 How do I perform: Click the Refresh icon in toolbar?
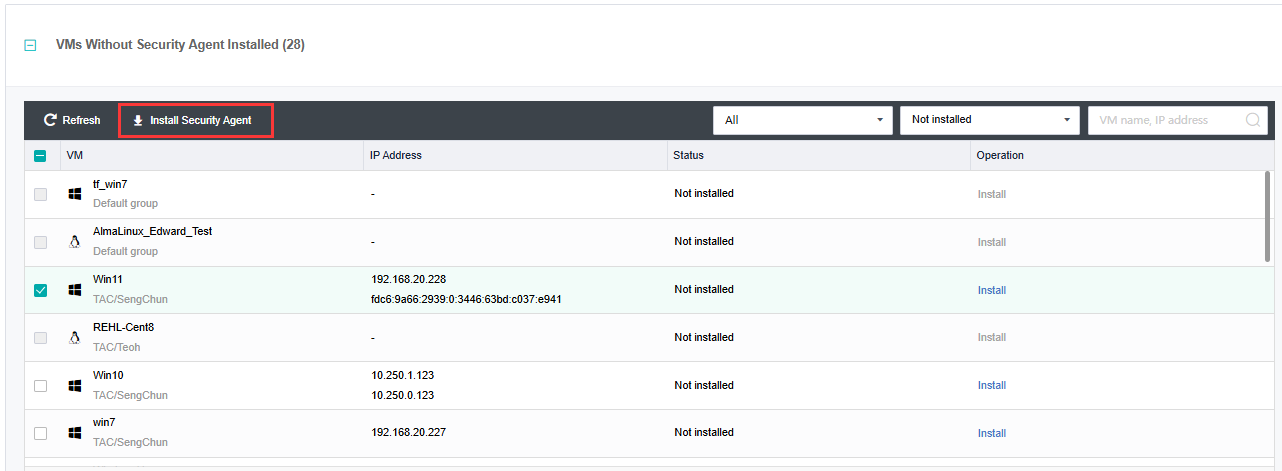point(50,120)
